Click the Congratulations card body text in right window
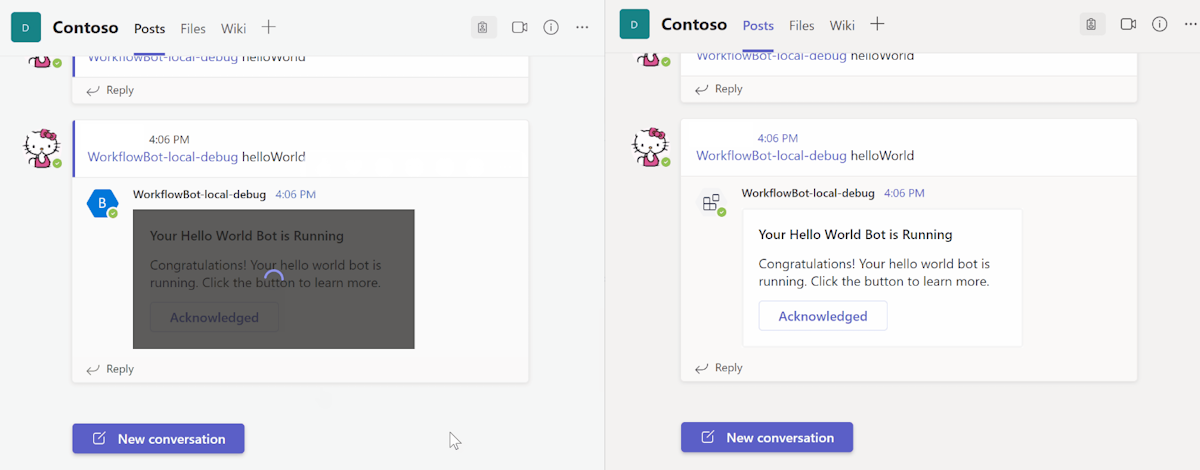This screenshot has width=1200, height=470. click(874, 273)
